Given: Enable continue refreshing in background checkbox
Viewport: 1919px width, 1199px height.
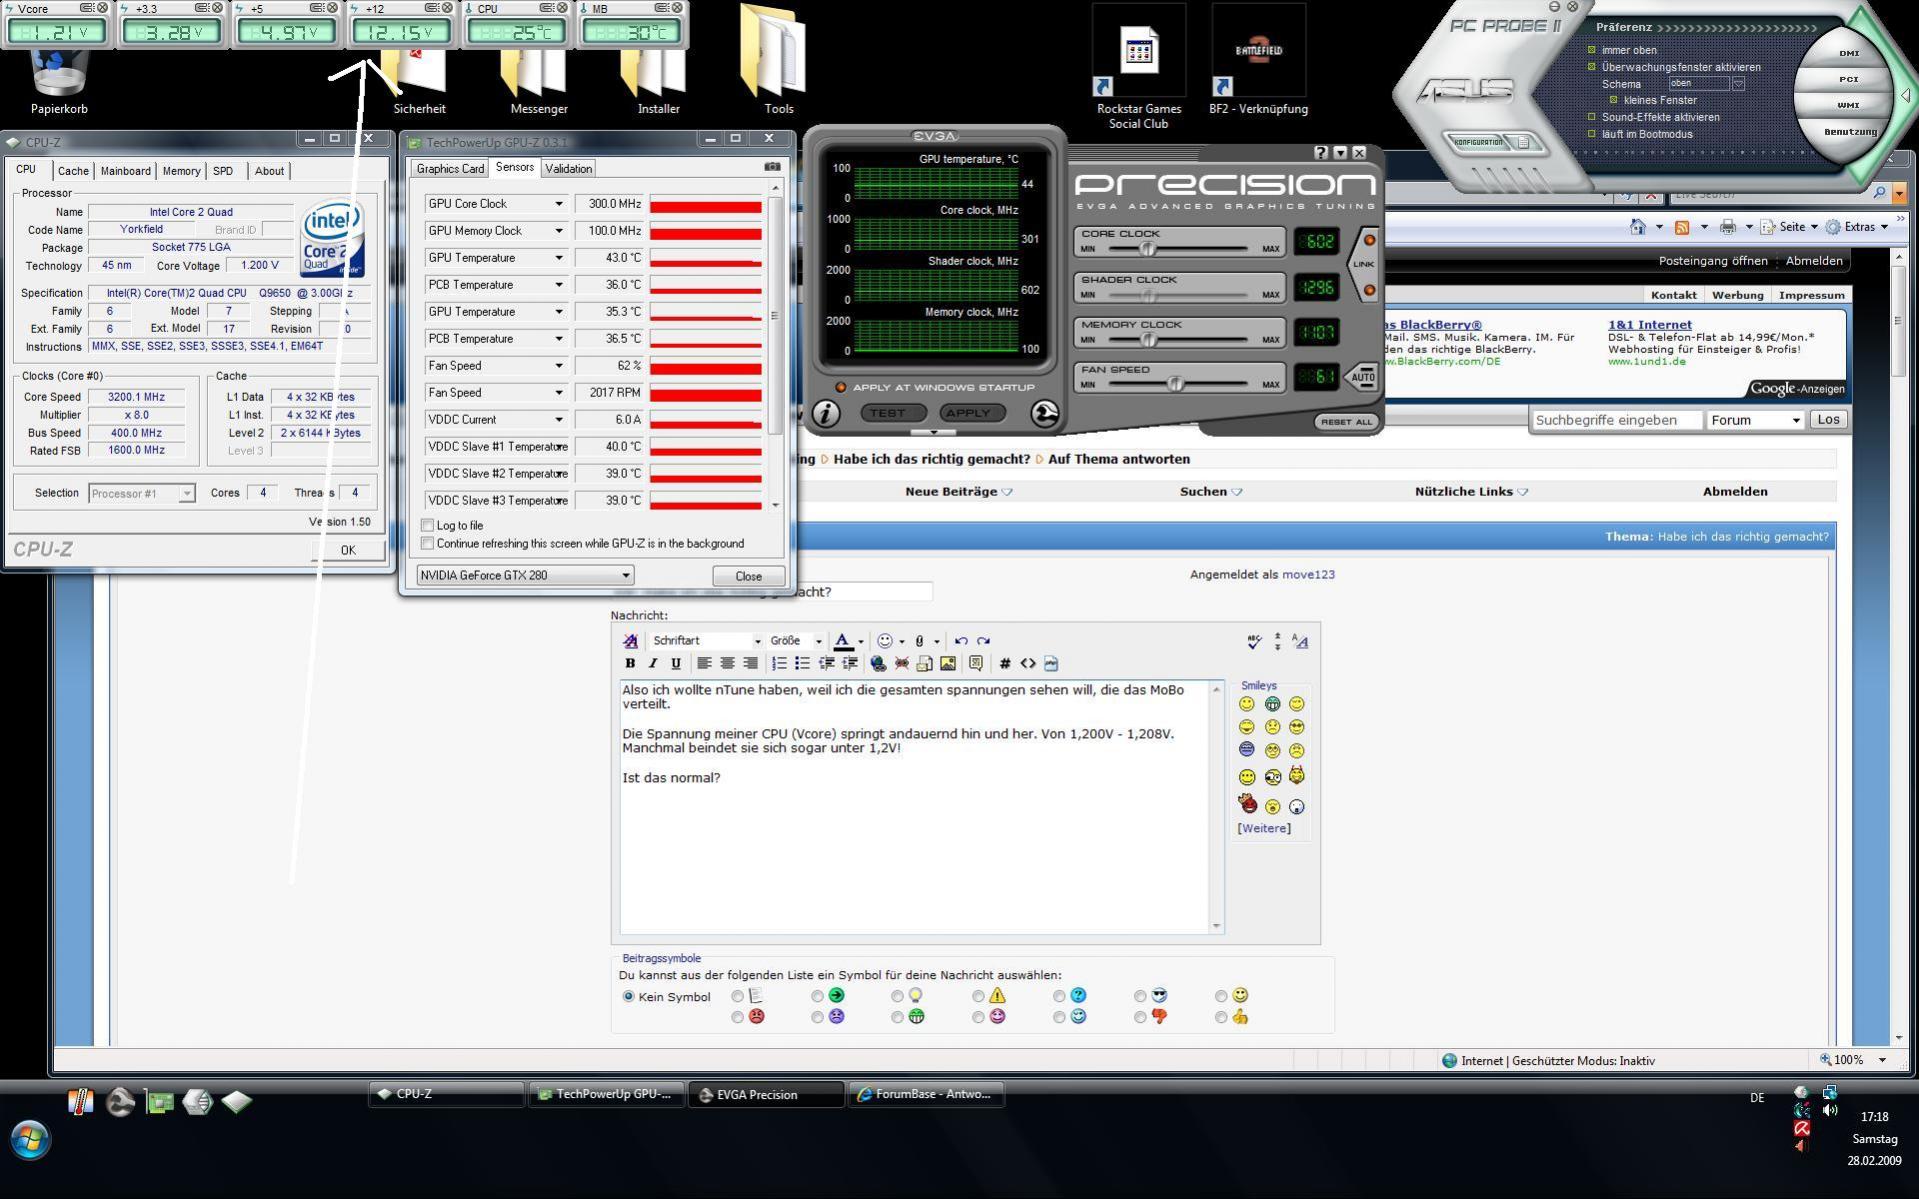Looking at the screenshot, I should [x=428, y=543].
